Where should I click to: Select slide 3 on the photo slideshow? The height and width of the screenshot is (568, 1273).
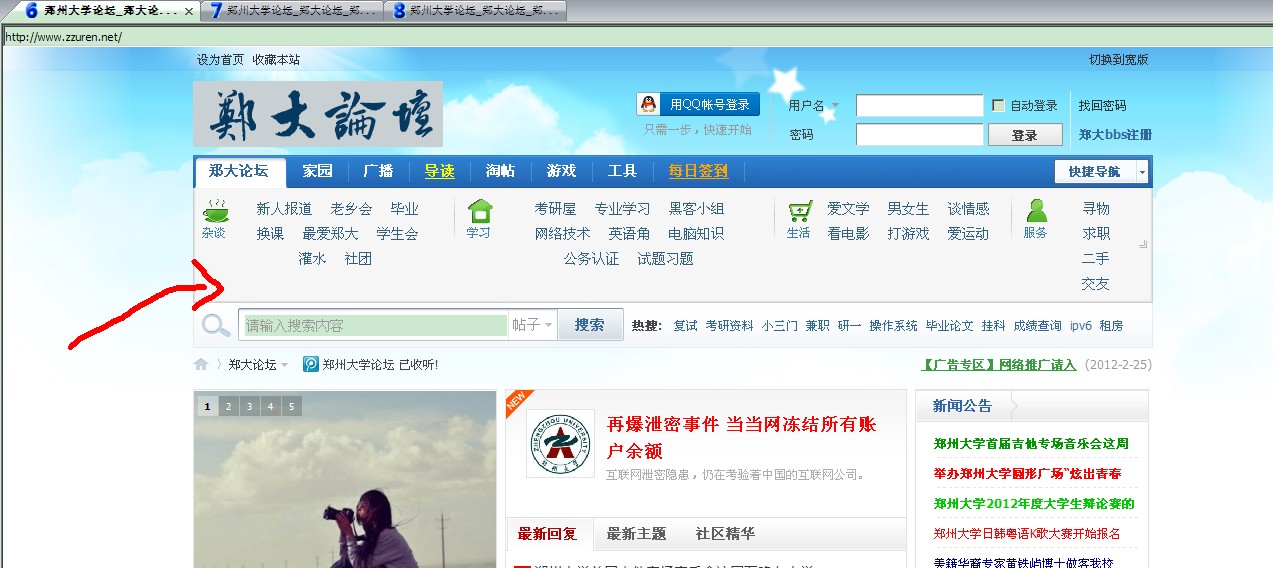249,406
